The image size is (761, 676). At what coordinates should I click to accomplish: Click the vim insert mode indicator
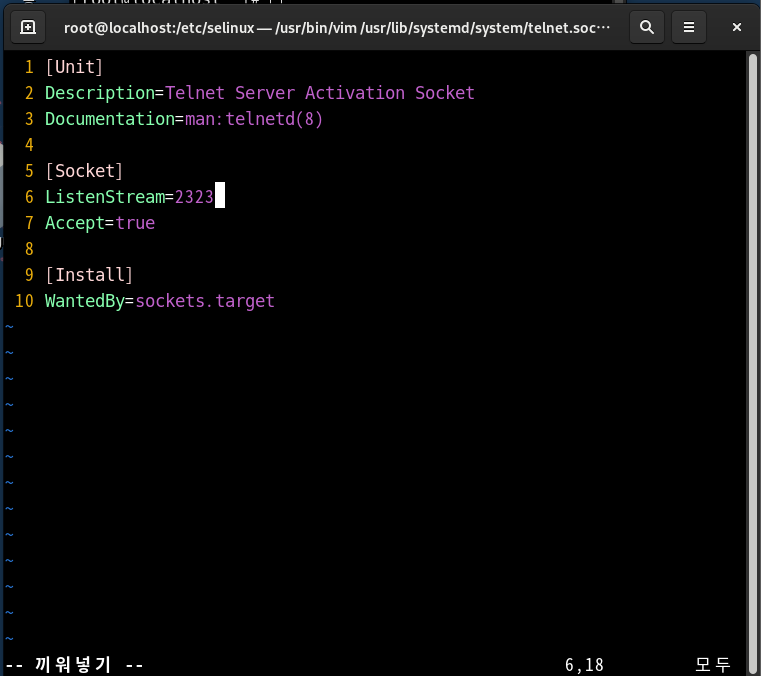74,664
